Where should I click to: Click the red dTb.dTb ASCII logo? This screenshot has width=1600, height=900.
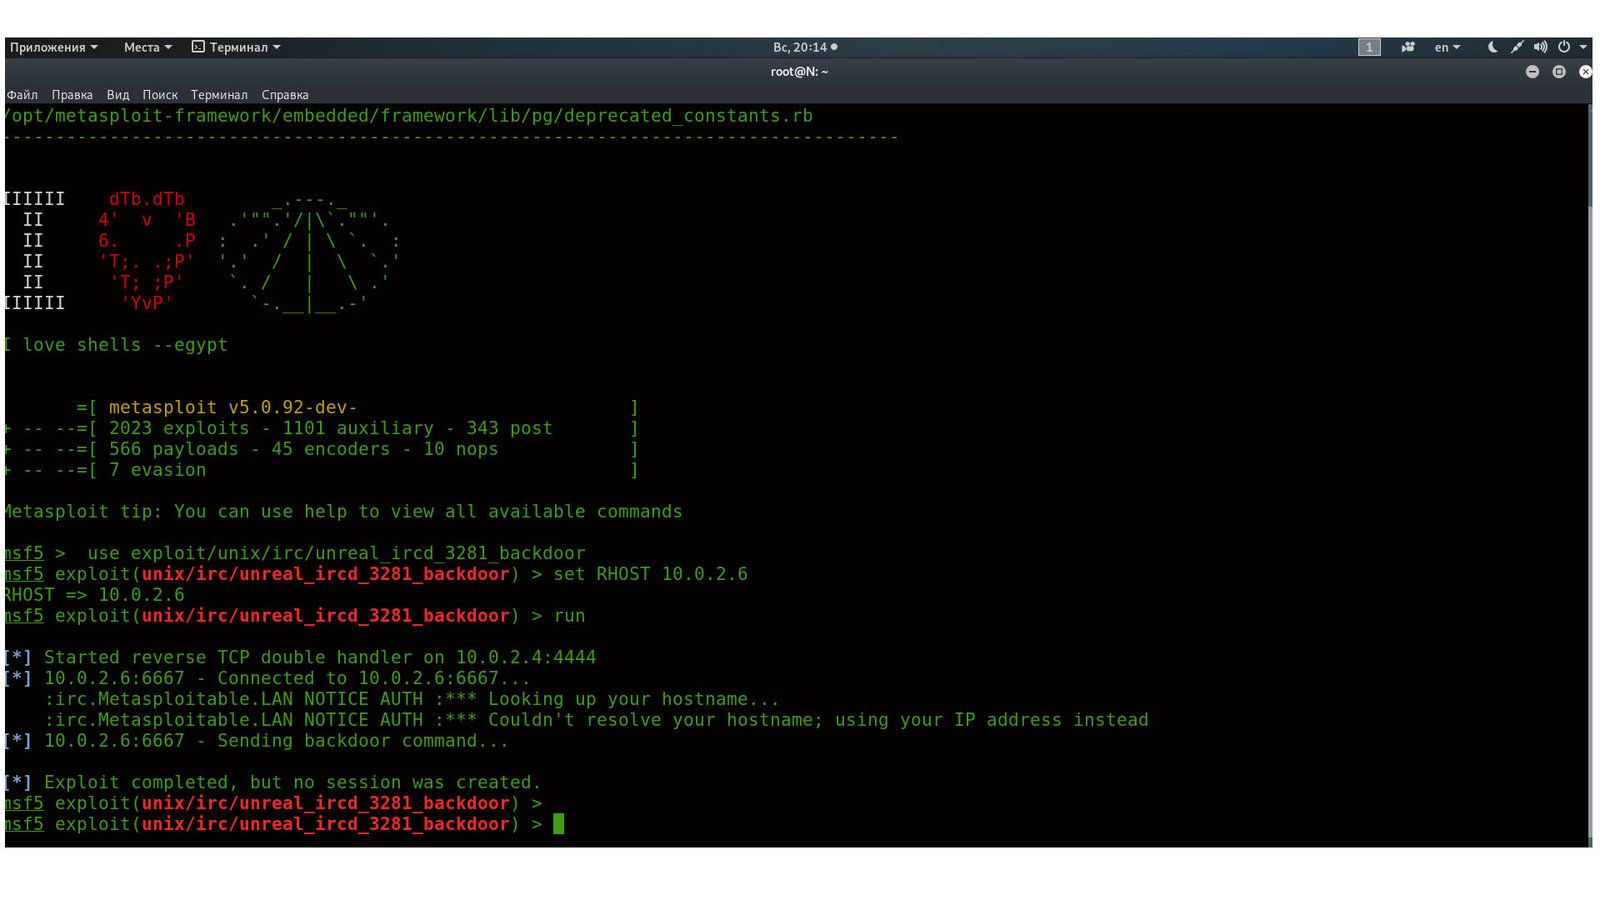(147, 251)
